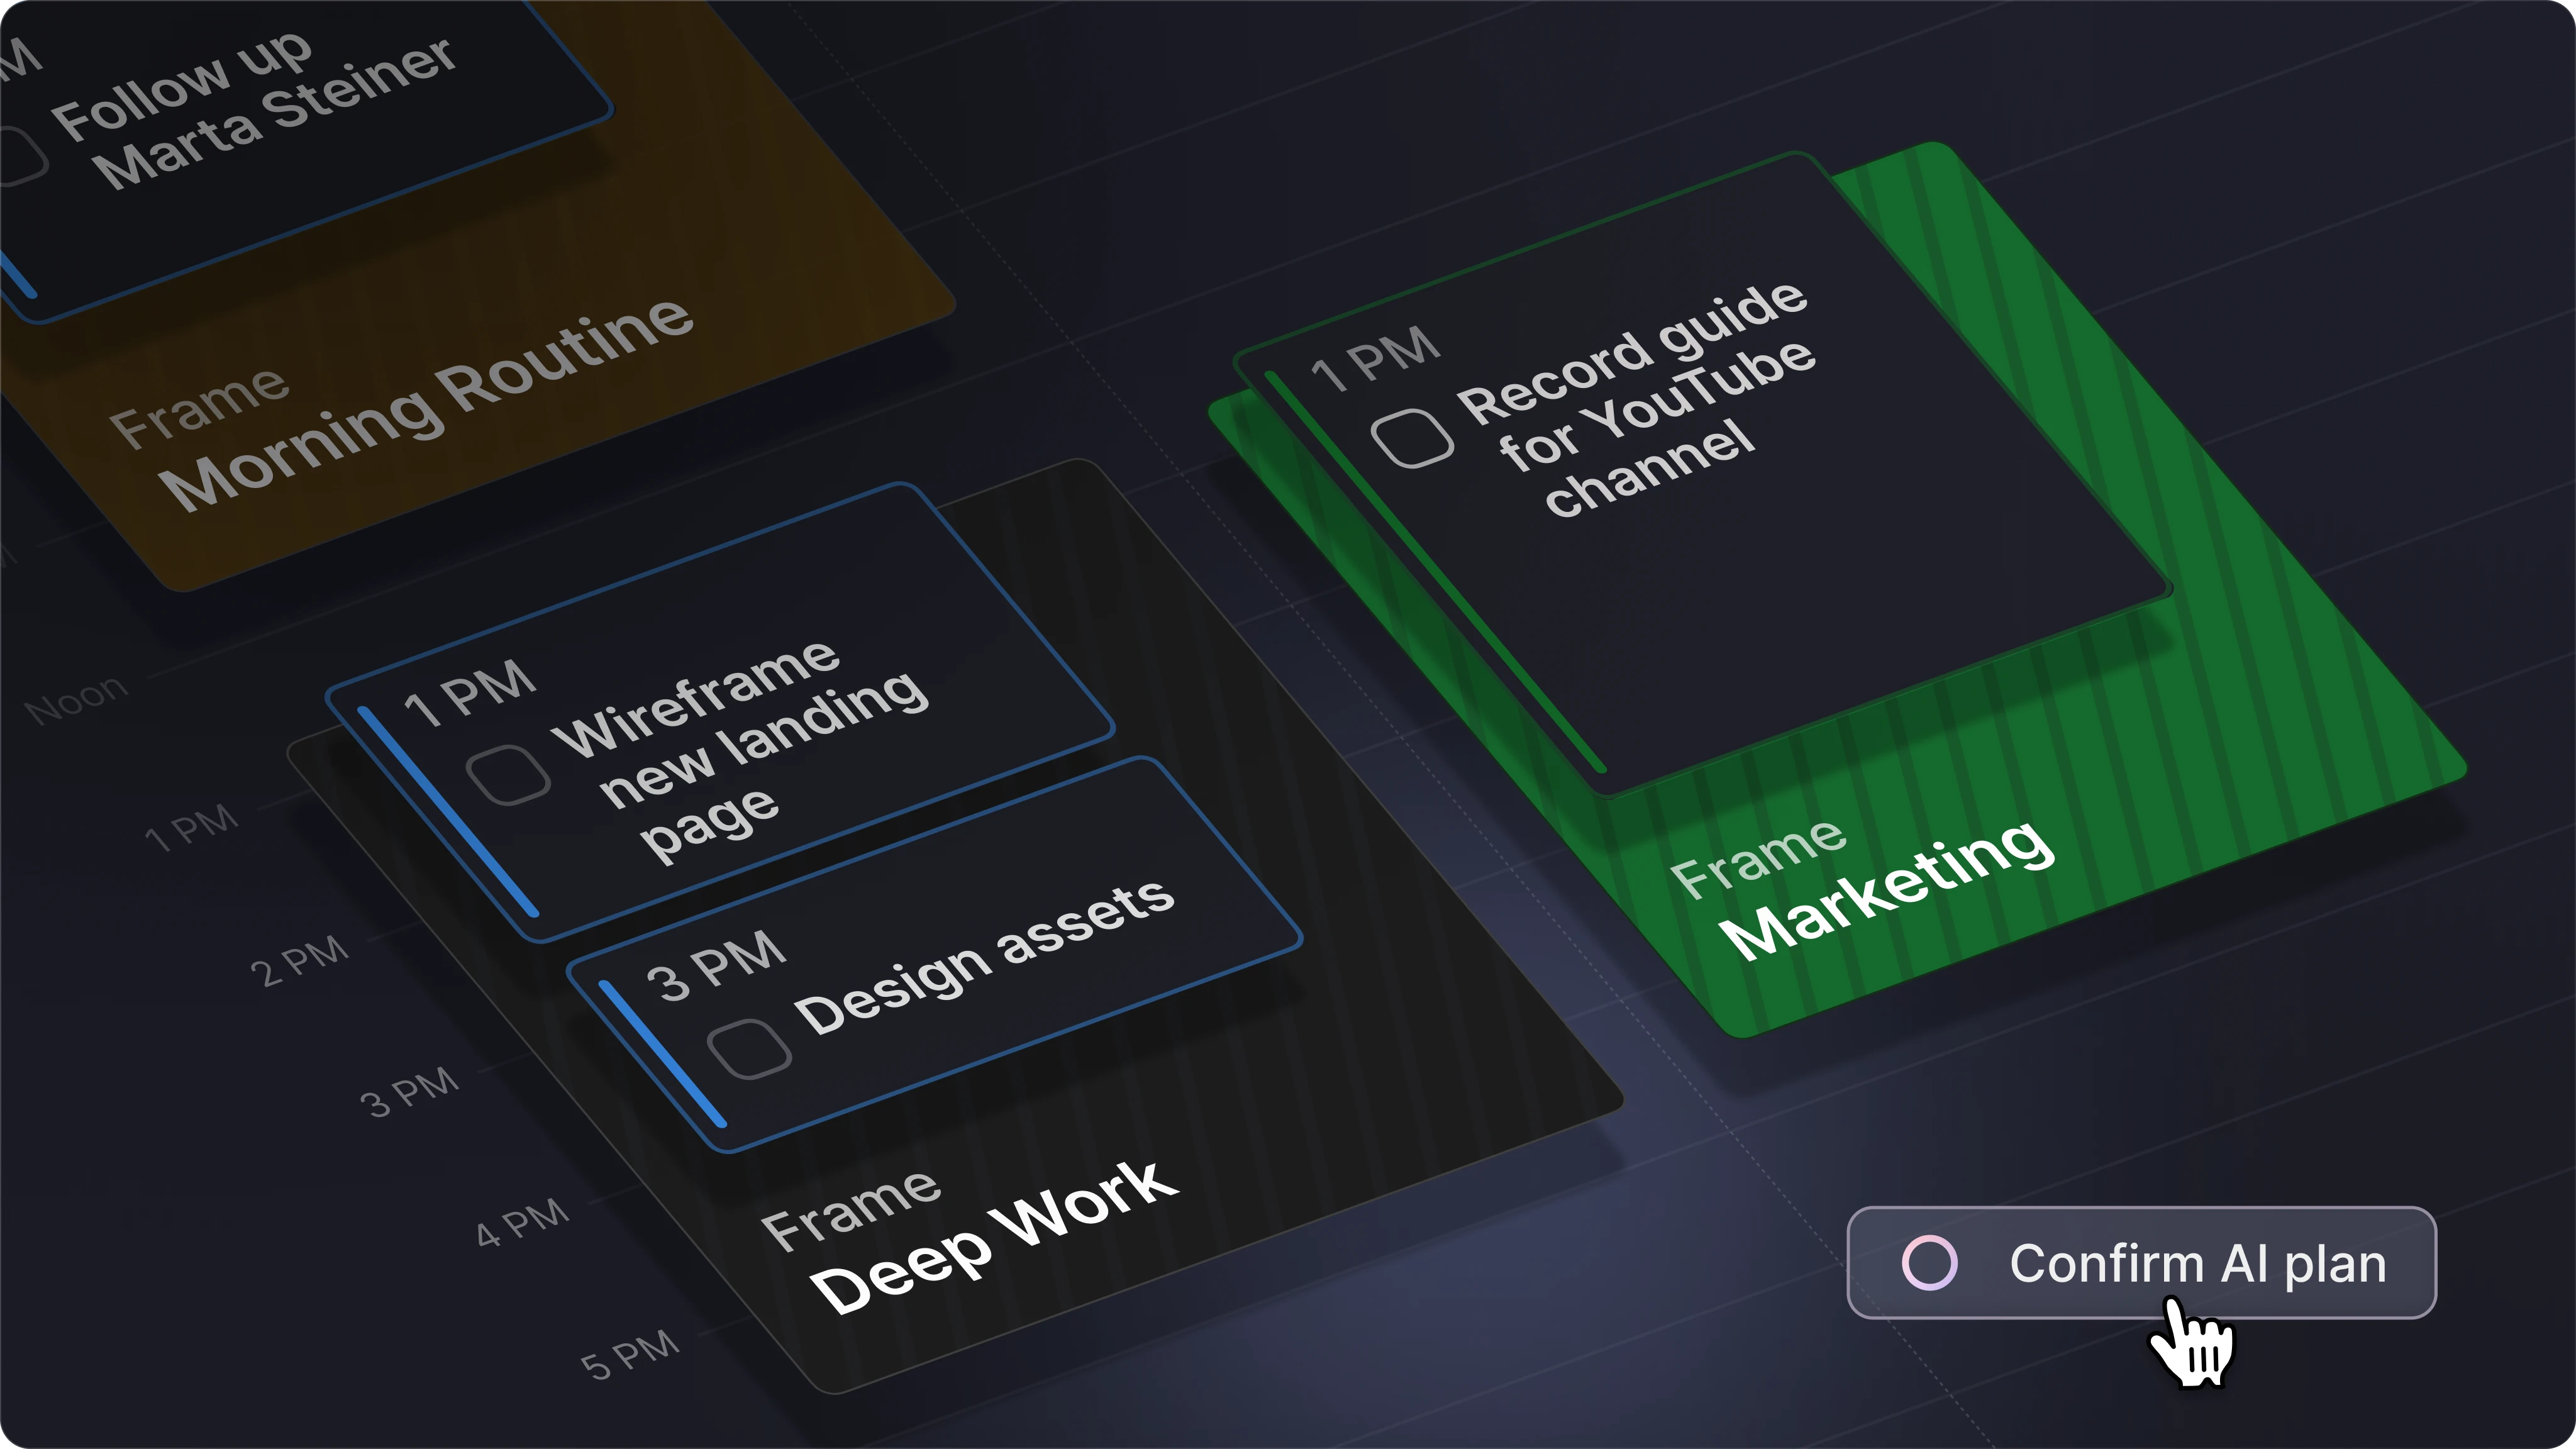Click the 1 PM timeline label
The height and width of the screenshot is (1449, 2576).
coord(191,828)
